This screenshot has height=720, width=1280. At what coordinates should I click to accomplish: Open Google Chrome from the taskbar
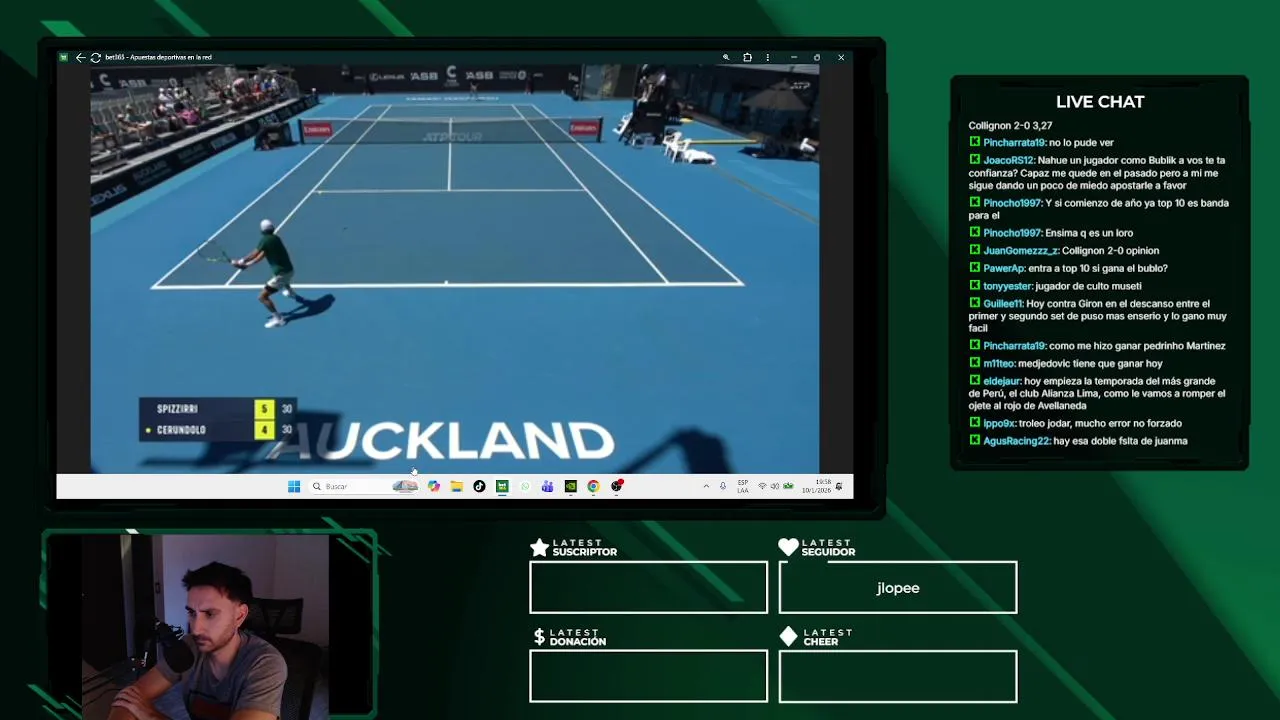(x=593, y=486)
